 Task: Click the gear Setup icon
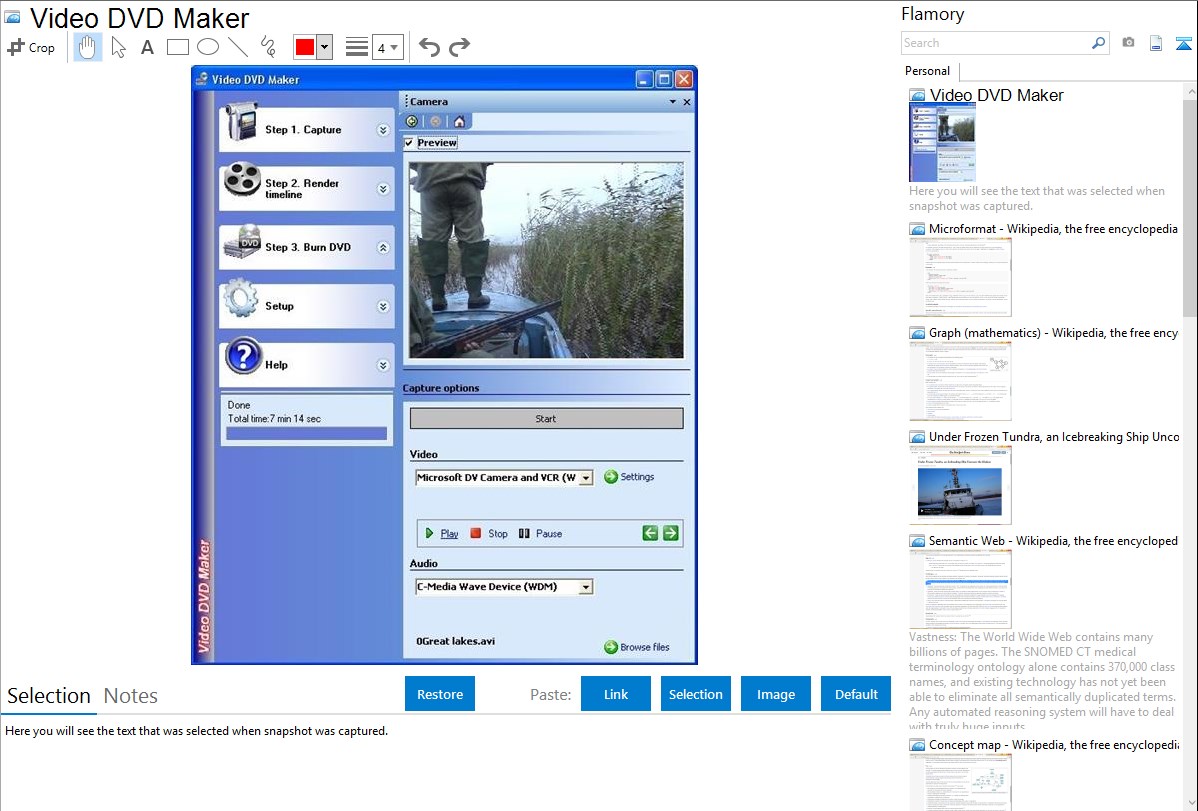click(241, 298)
